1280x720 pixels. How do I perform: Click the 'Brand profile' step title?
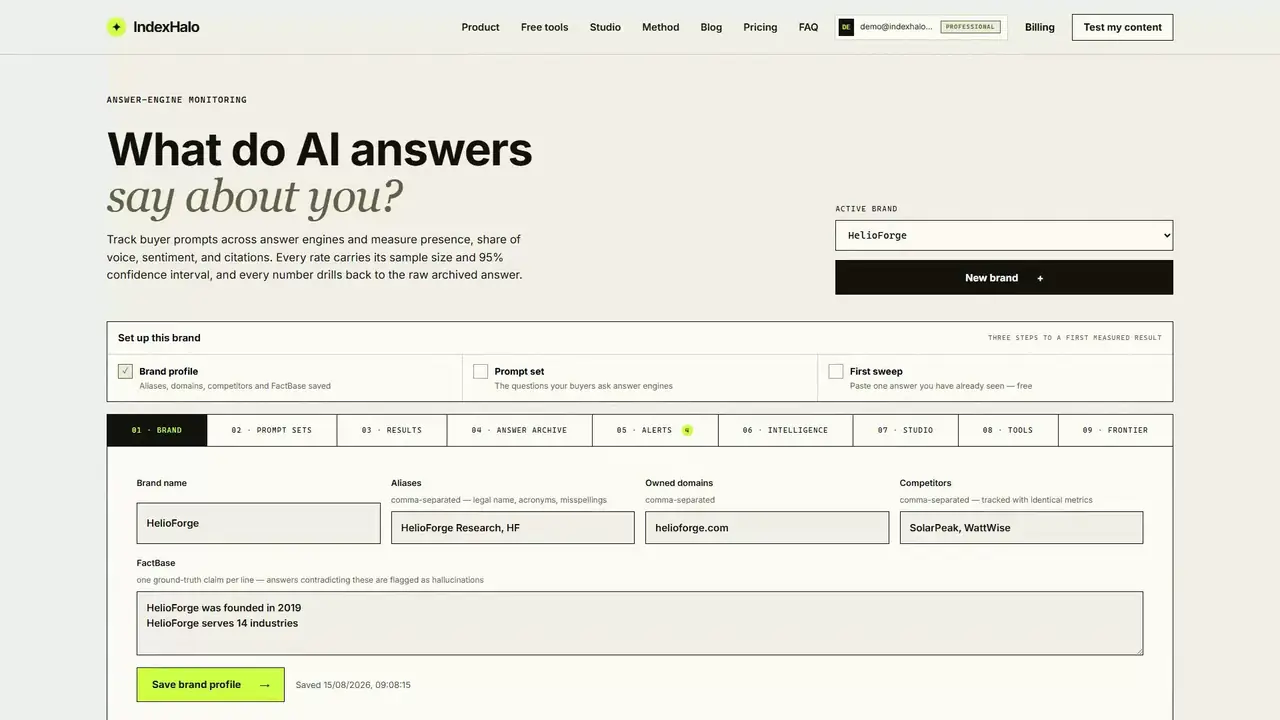(169, 371)
